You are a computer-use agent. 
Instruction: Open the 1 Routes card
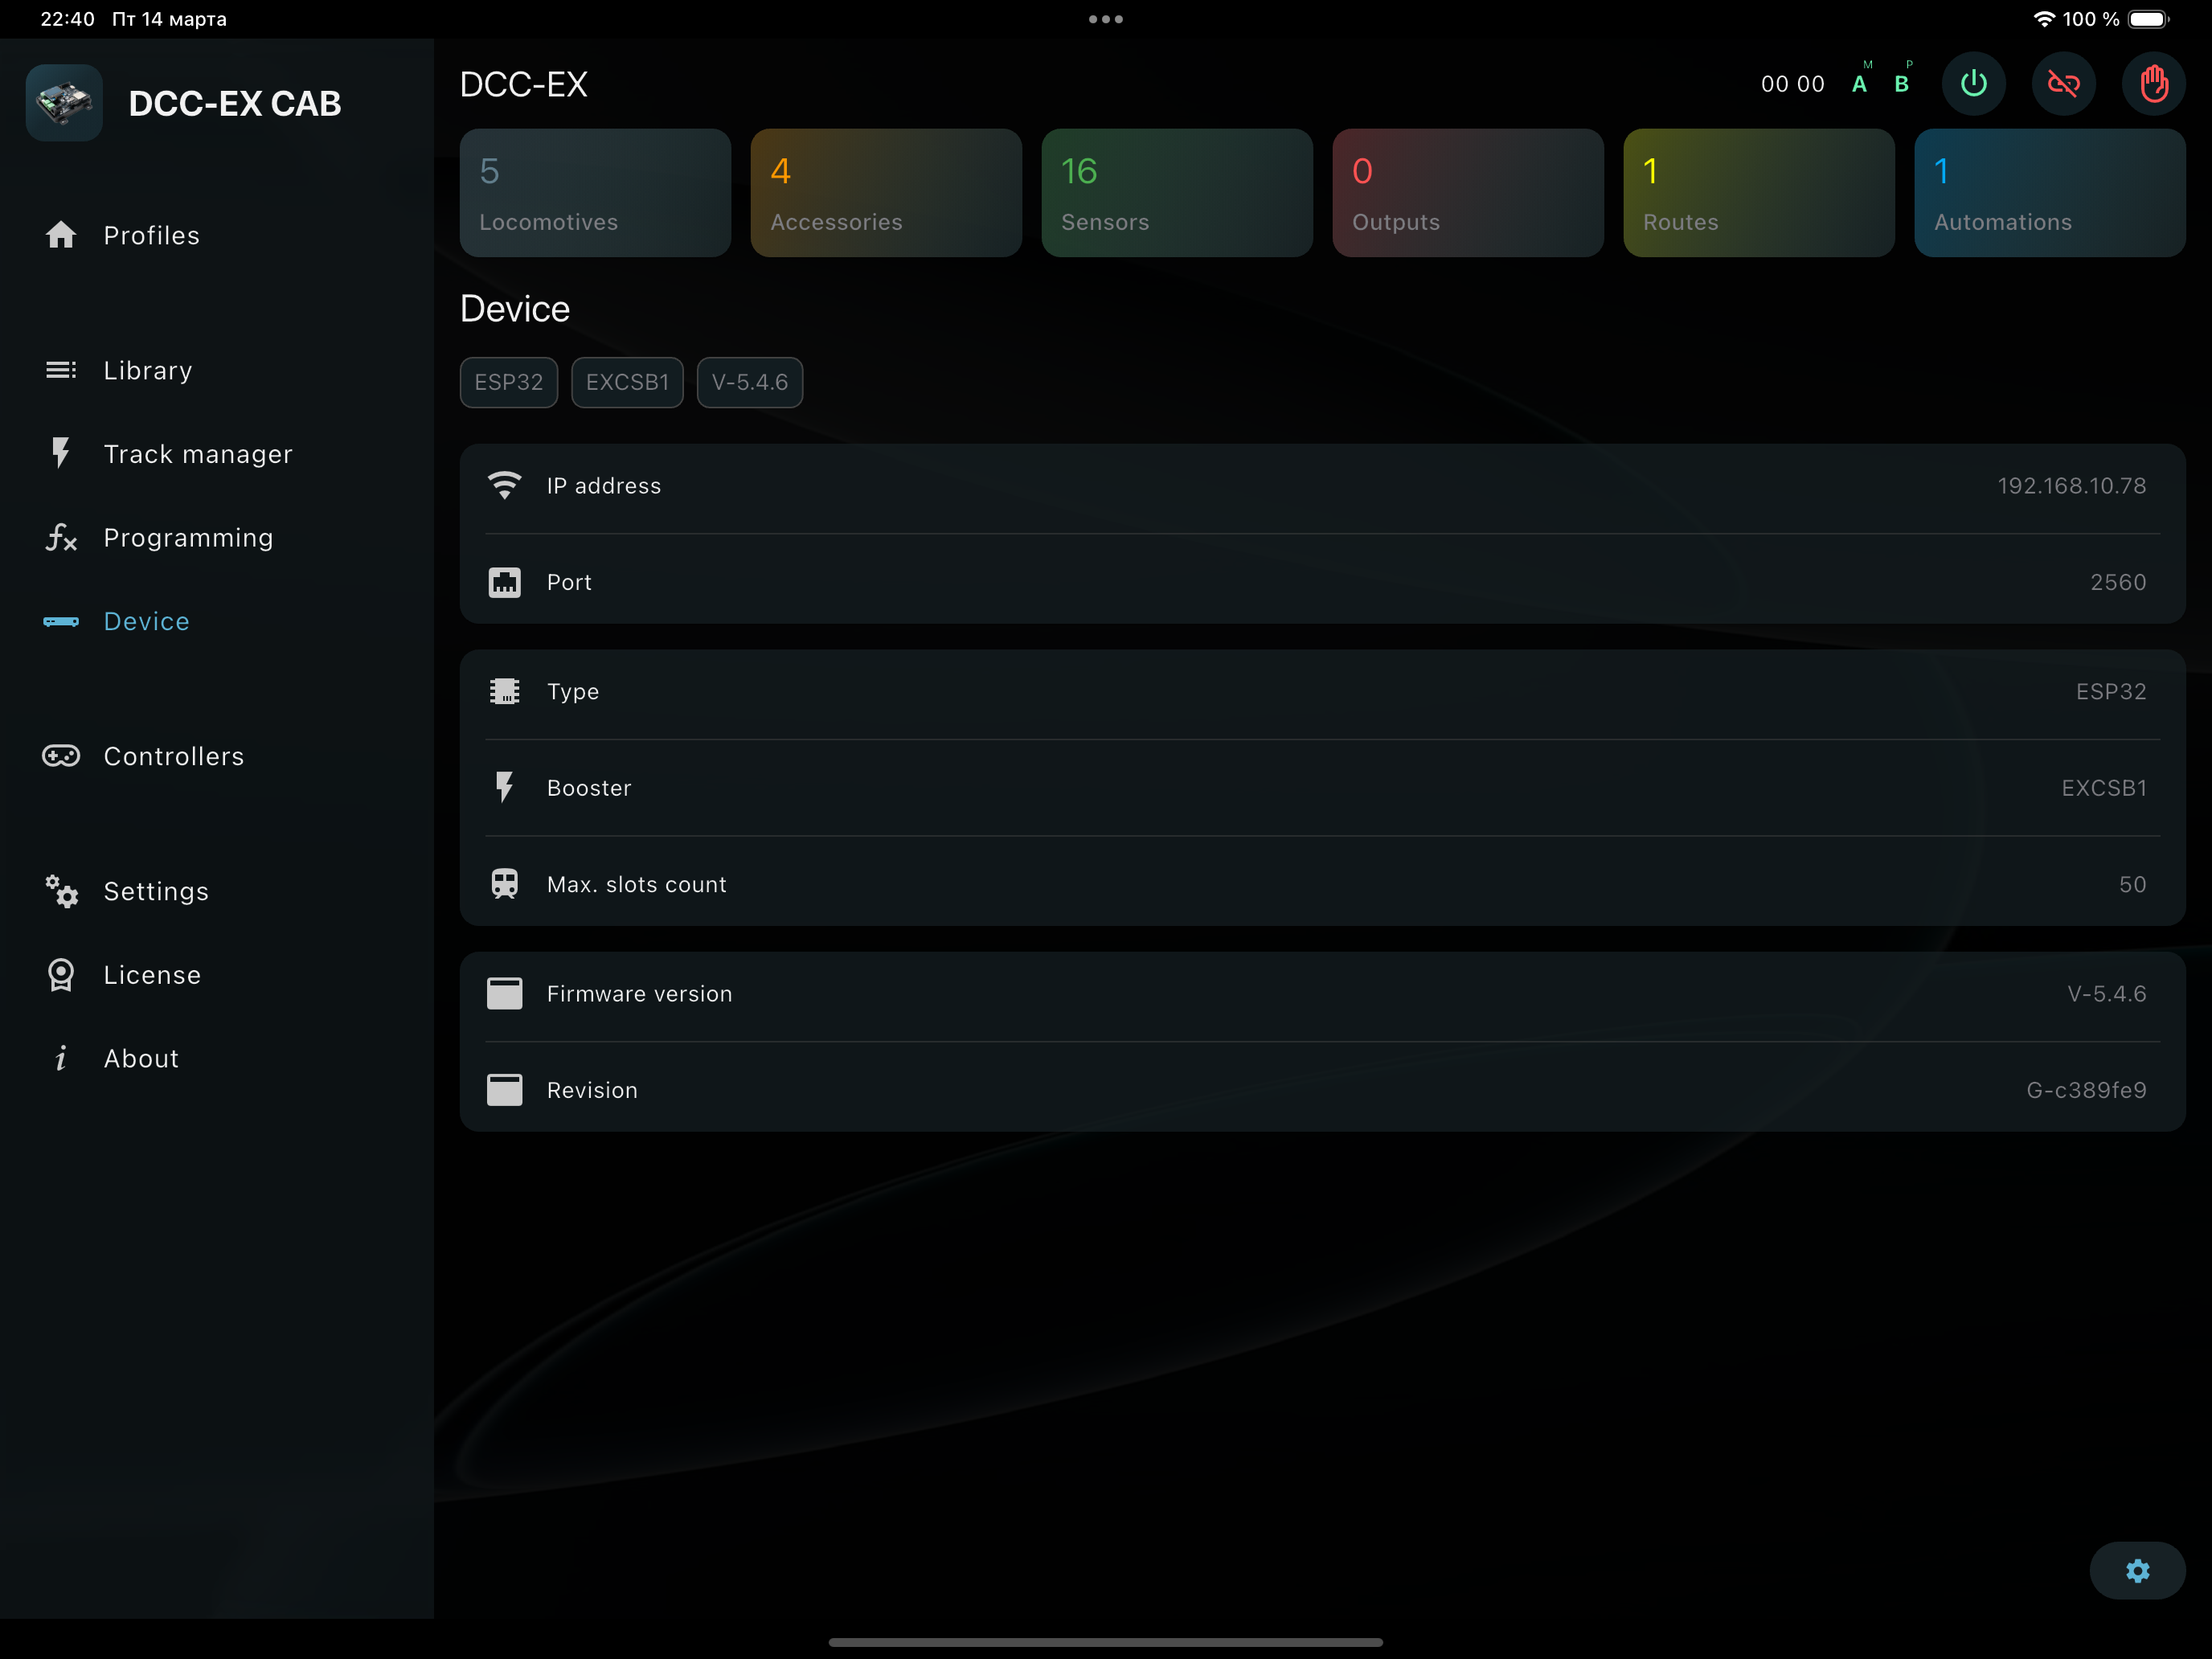1759,192
